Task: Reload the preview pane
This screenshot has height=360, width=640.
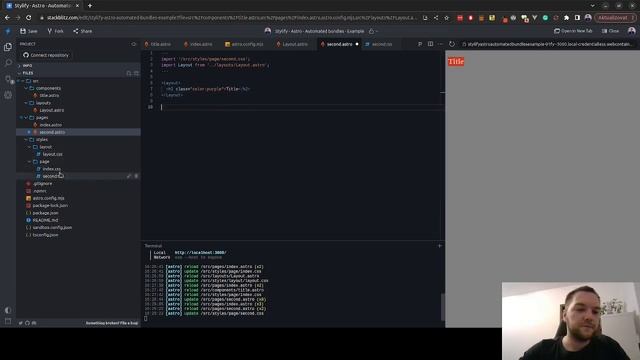Action: pyautogui.click(x=452, y=44)
